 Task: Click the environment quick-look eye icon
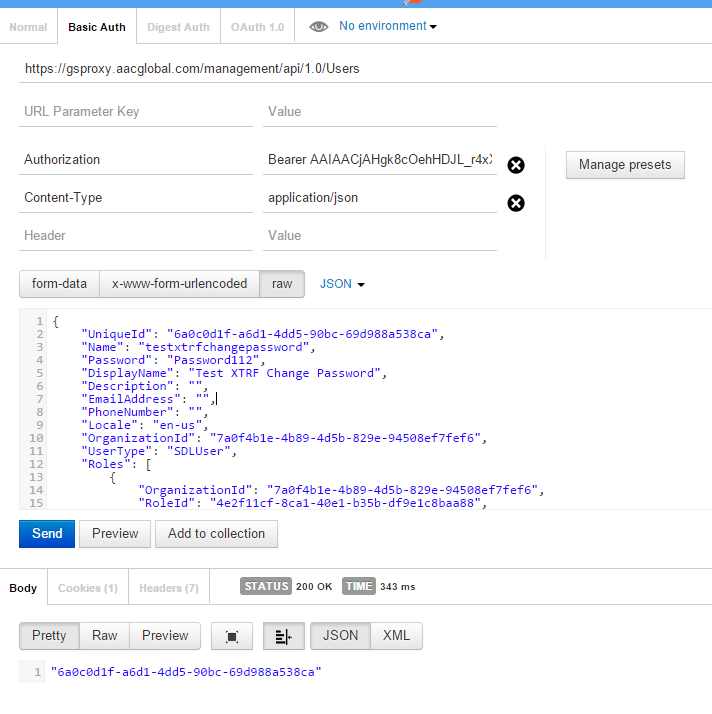pyautogui.click(x=319, y=27)
